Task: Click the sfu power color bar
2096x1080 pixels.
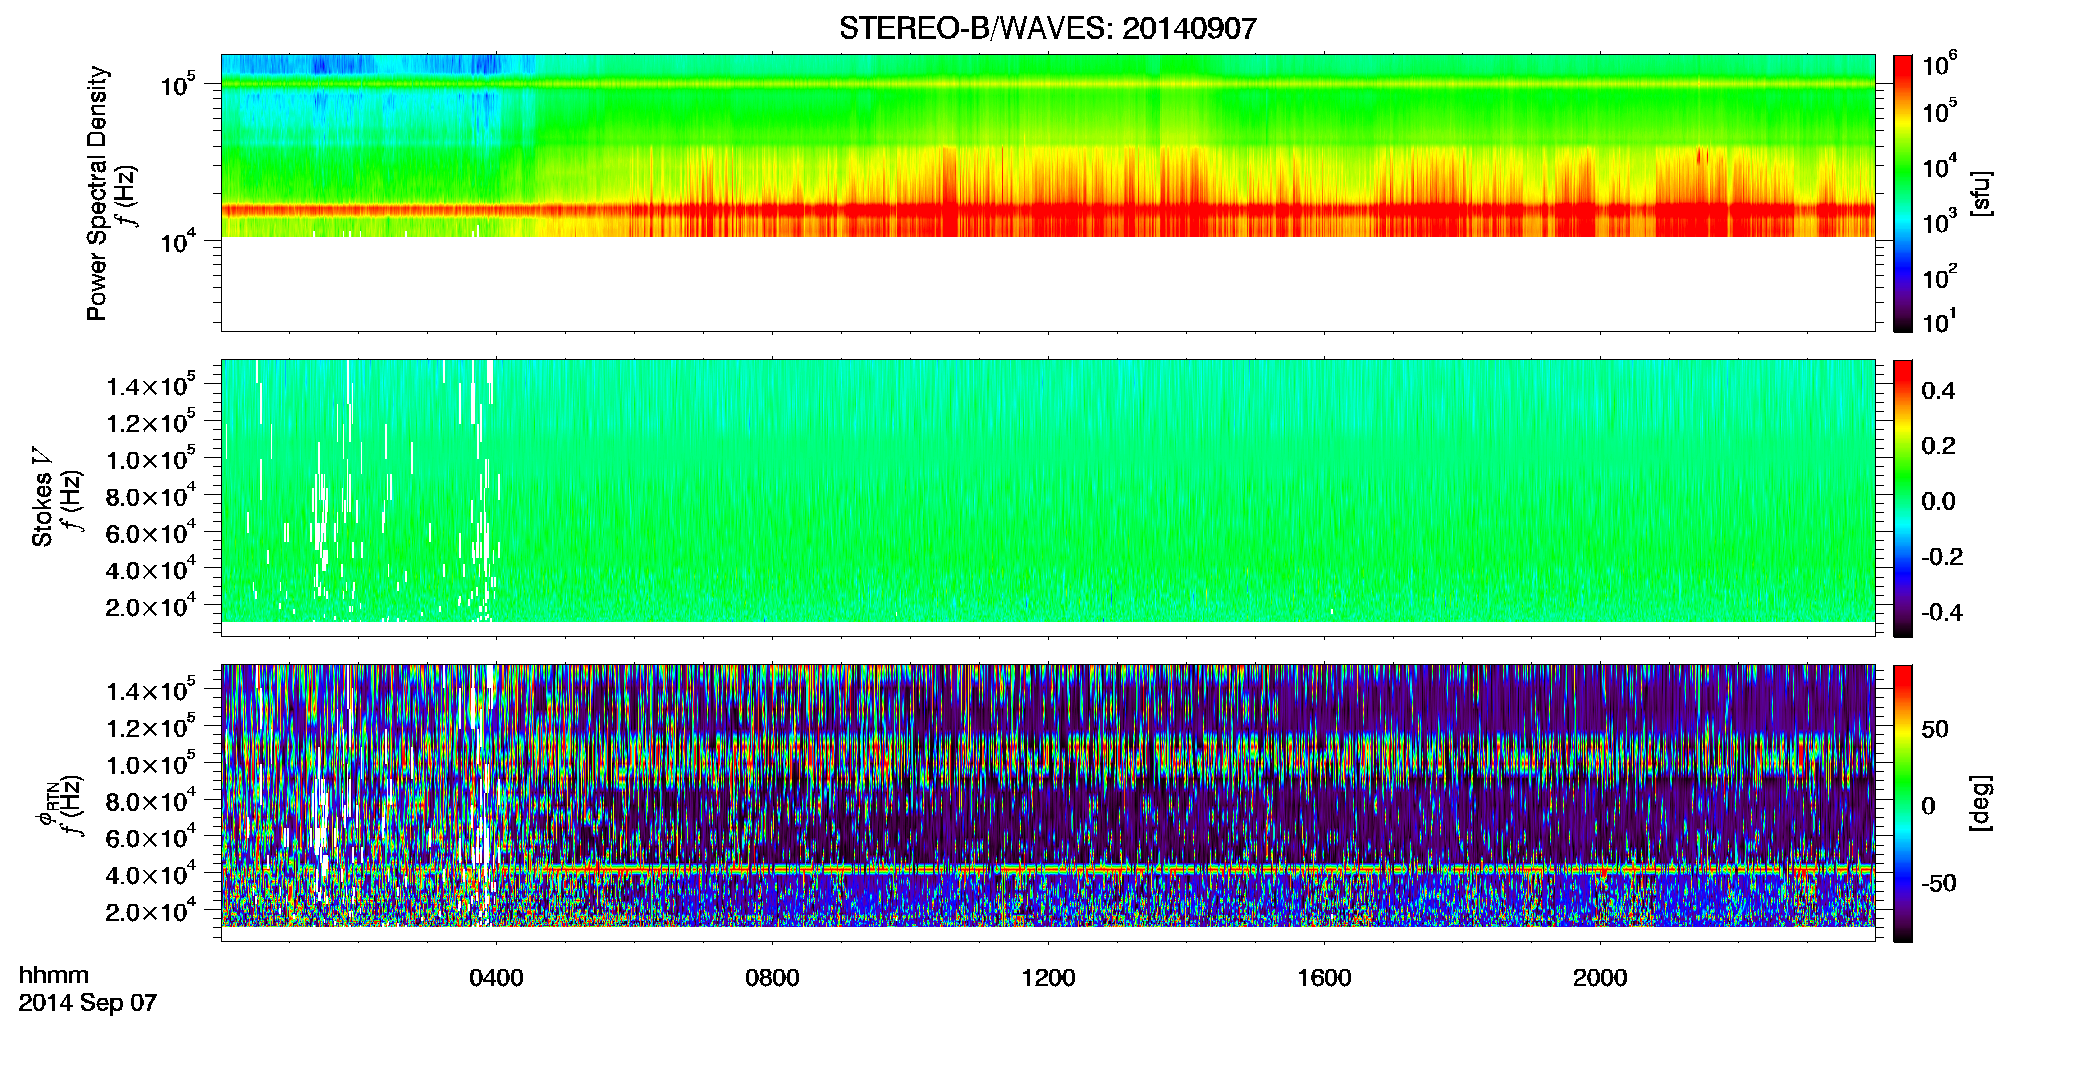Action: pos(1902,193)
